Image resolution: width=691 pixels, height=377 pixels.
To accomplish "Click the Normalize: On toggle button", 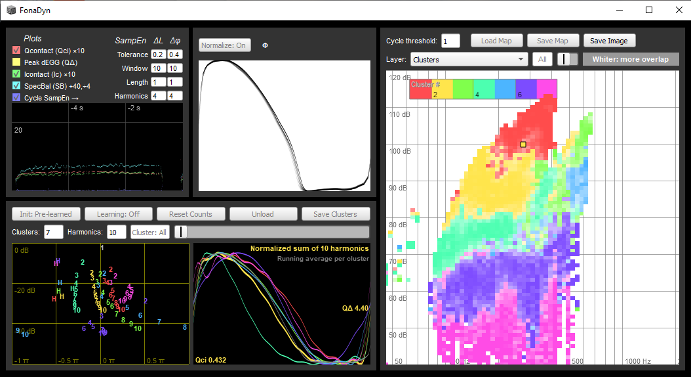I will click(225, 45).
